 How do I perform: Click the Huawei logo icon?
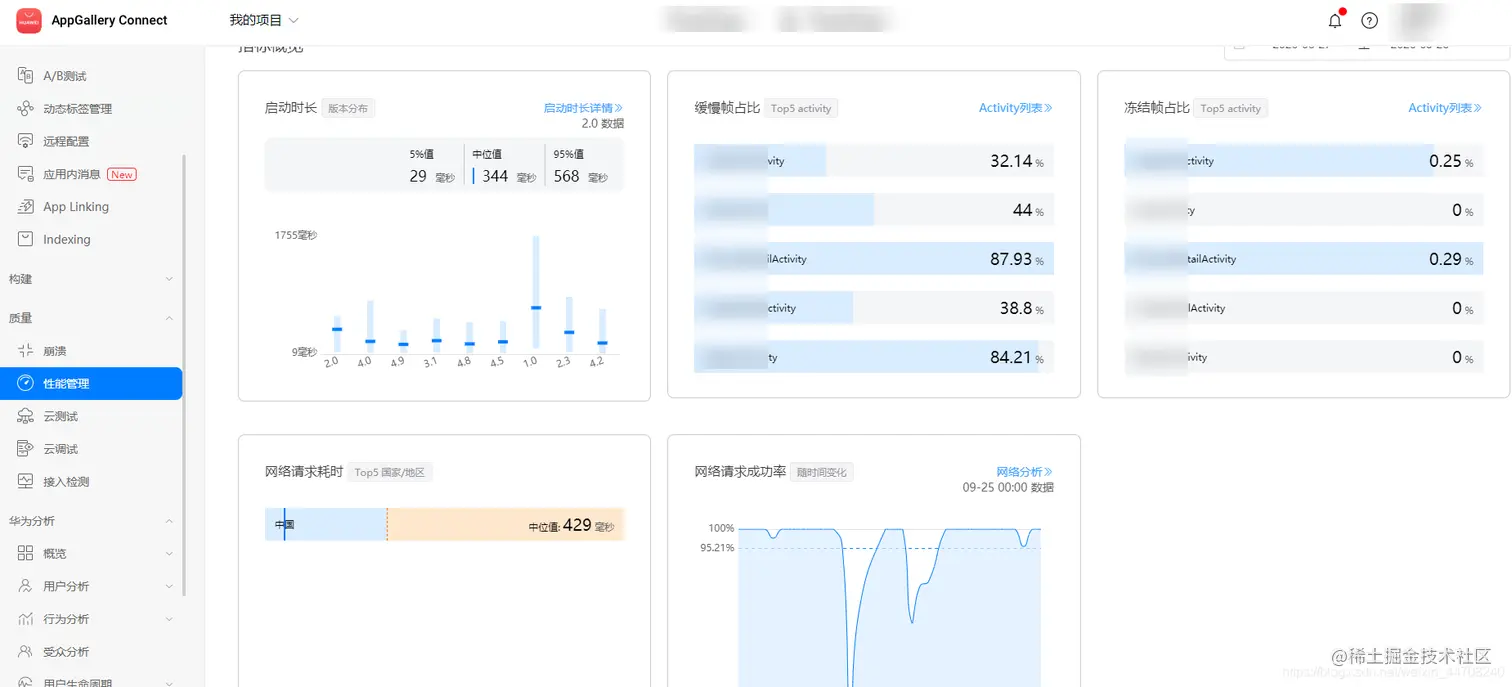point(28,20)
